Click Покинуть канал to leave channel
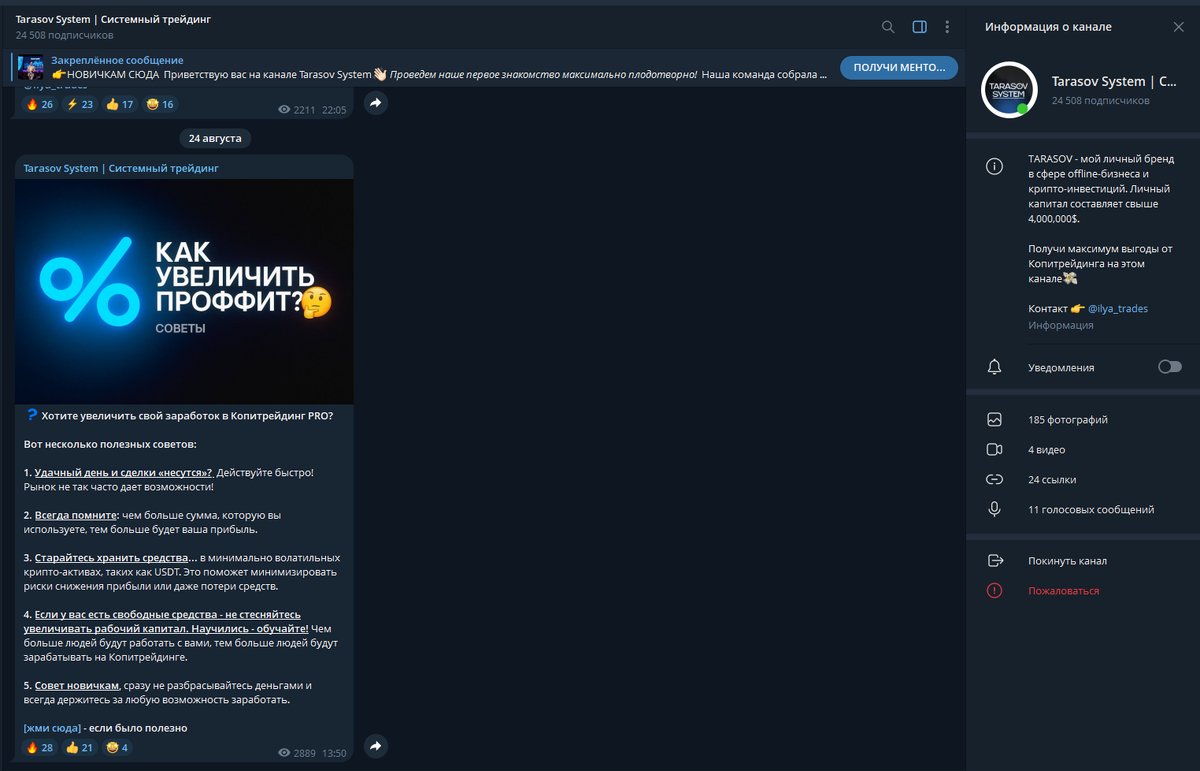 [1067, 561]
